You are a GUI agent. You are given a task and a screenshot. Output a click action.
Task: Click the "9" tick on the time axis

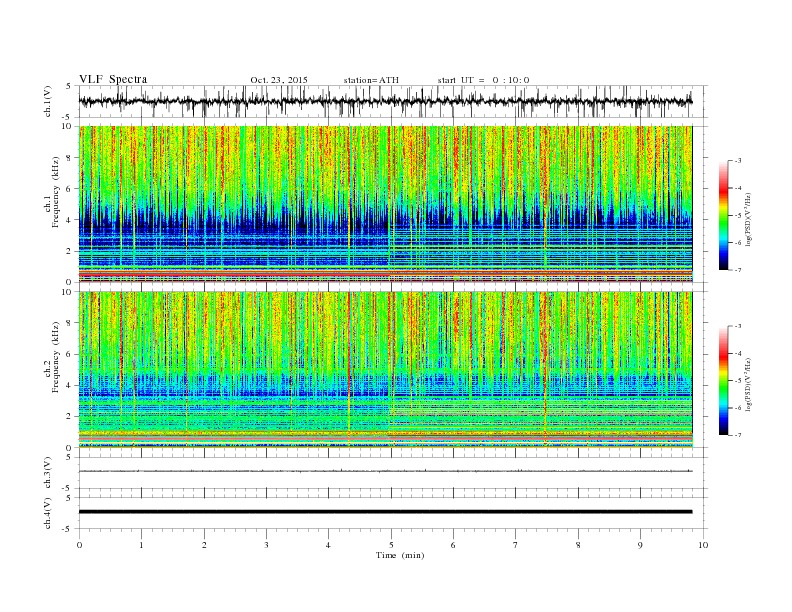[640, 545]
